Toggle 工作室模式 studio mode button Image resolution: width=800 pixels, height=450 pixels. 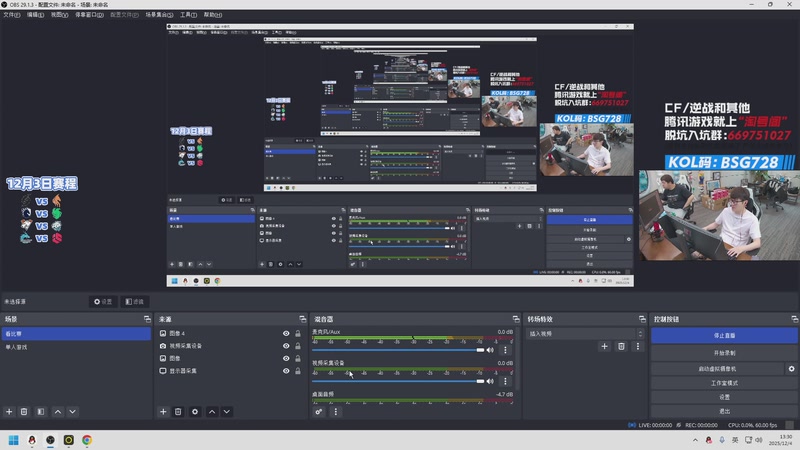pyautogui.click(x=724, y=383)
